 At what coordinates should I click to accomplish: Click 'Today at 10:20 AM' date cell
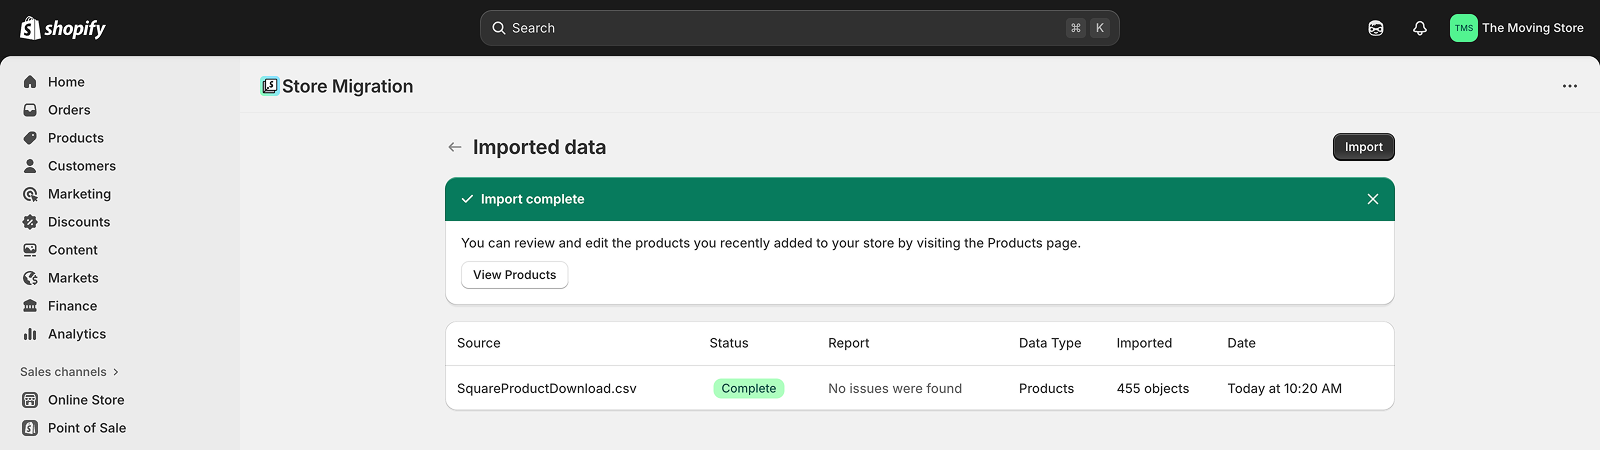[1285, 388]
